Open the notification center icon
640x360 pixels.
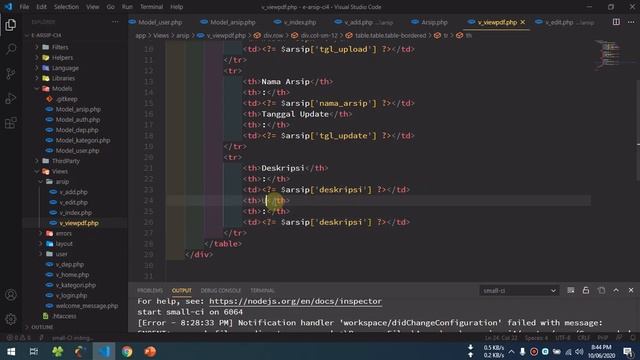click(628, 351)
